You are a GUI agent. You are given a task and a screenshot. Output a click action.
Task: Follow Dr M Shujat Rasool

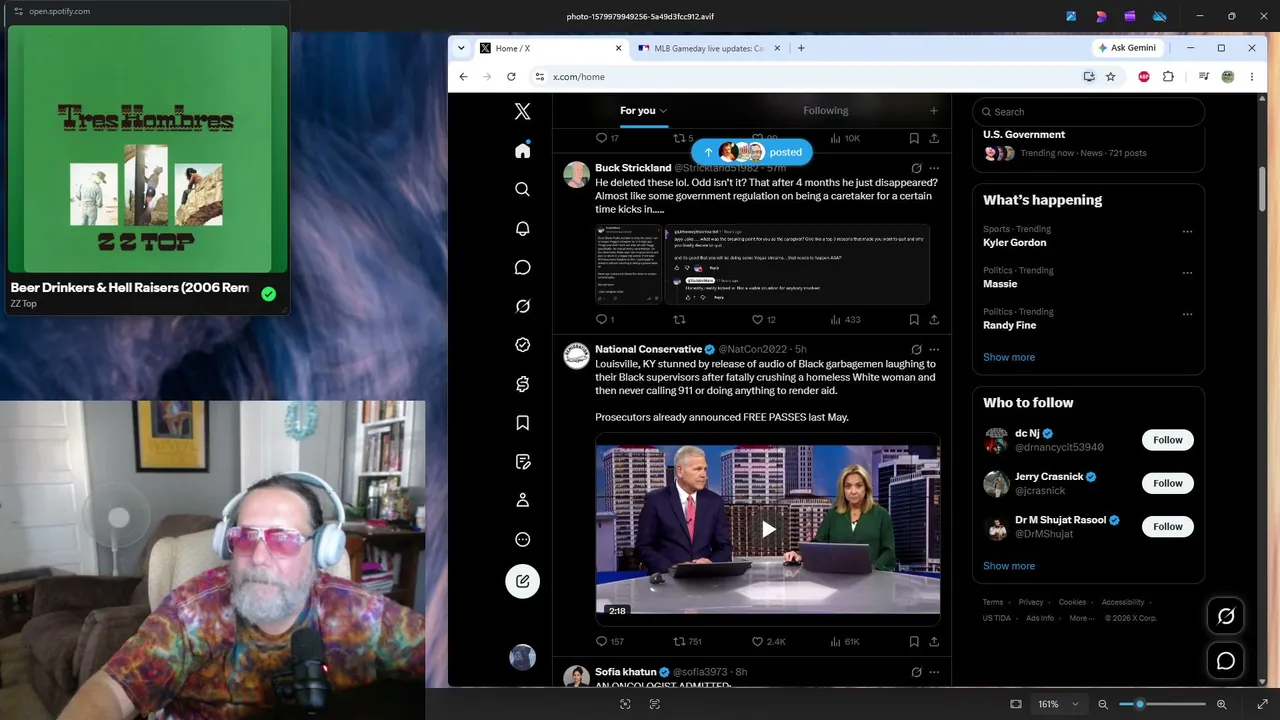click(1168, 526)
